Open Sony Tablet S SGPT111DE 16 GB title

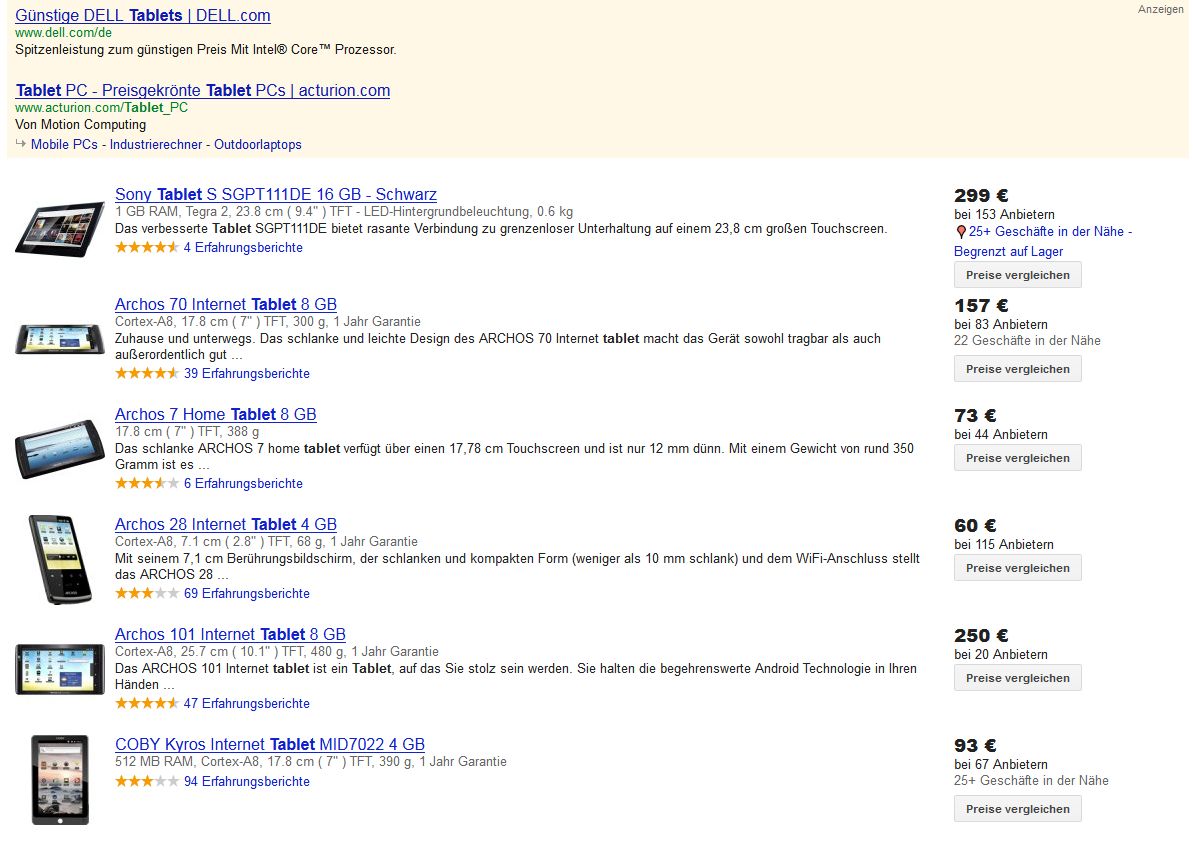(x=276, y=194)
